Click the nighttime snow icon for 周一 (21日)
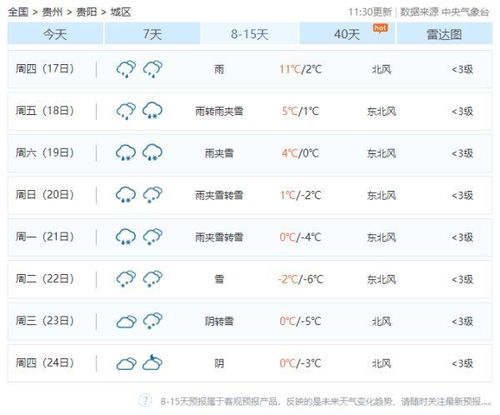500x415 pixels. tap(153, 237)
